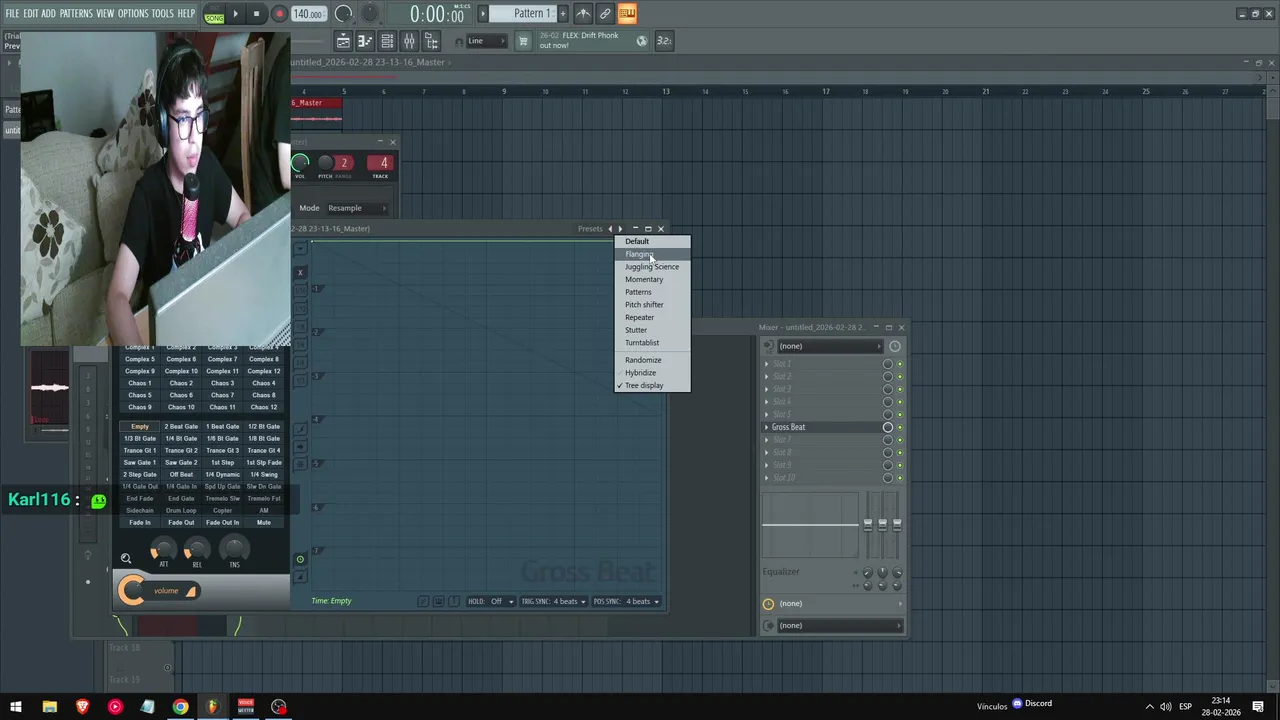Viewport: 1280px width, 720px height.
Task: Open the HOLD Off dropdown
Action: click(491, 601)
